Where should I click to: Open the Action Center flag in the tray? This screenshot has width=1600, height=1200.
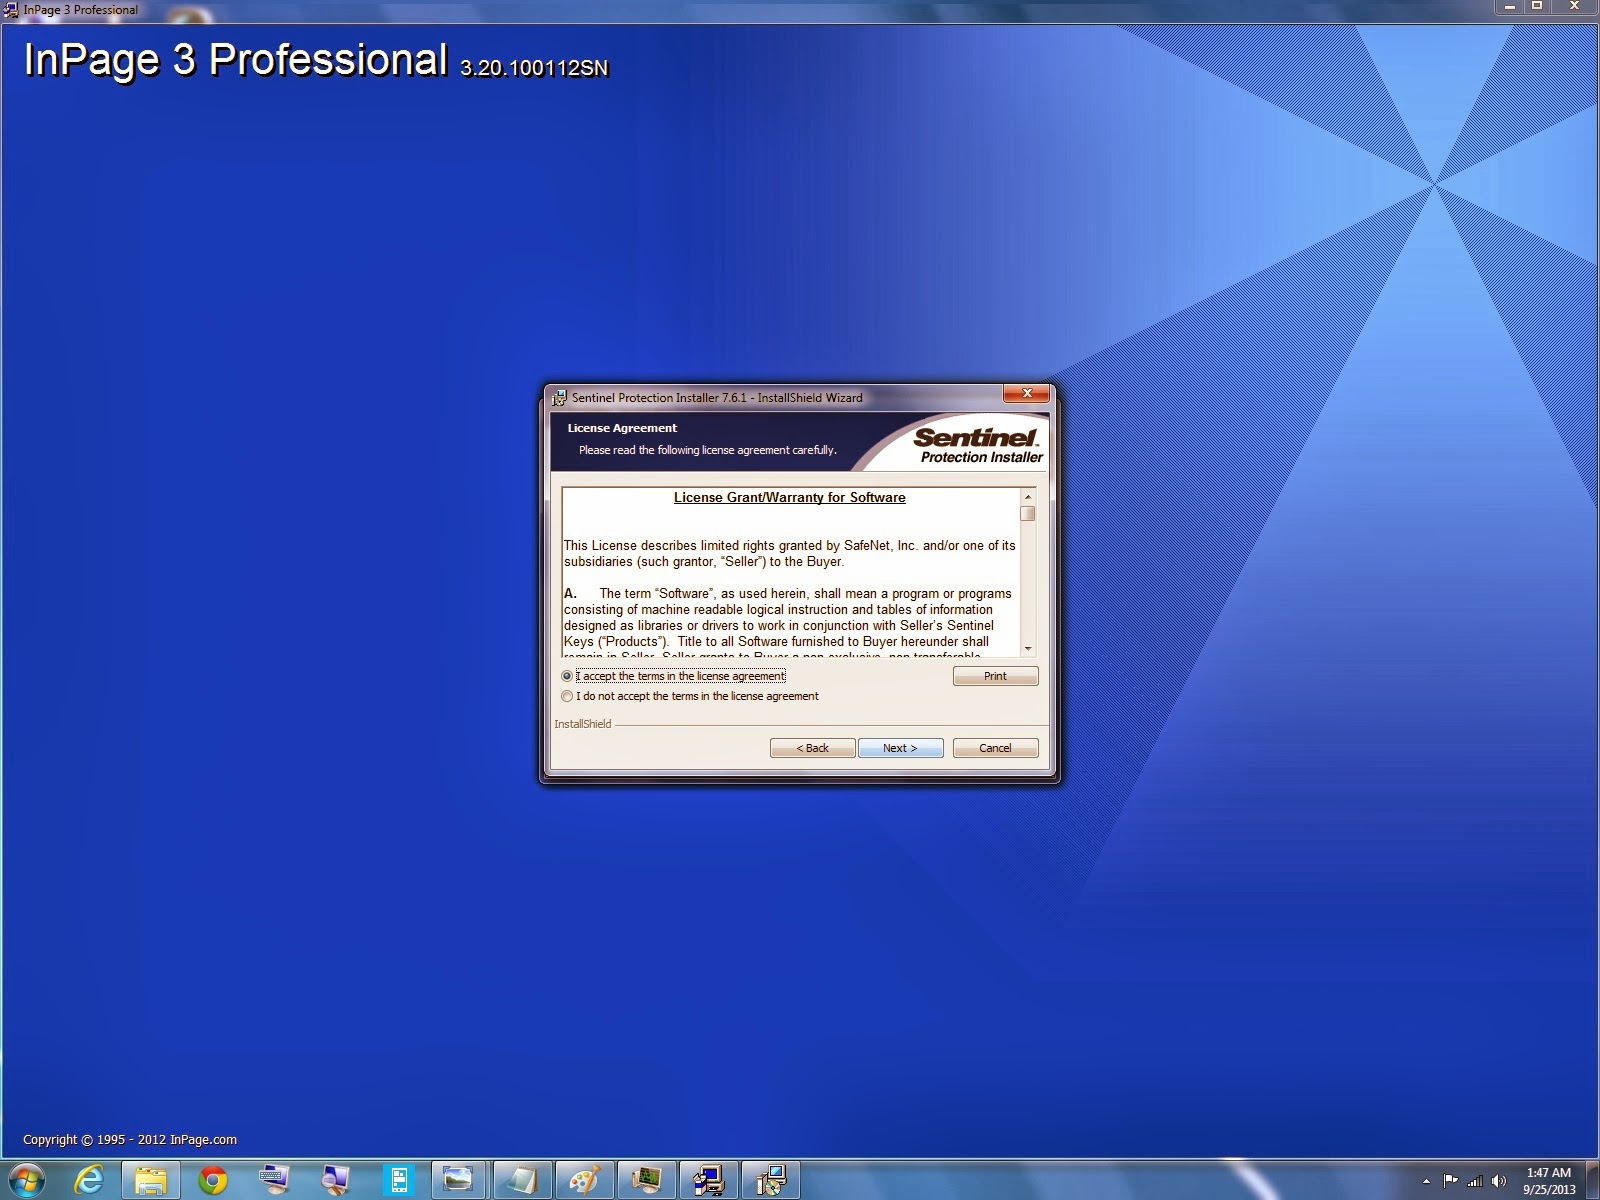[x=1451, y=1181]
